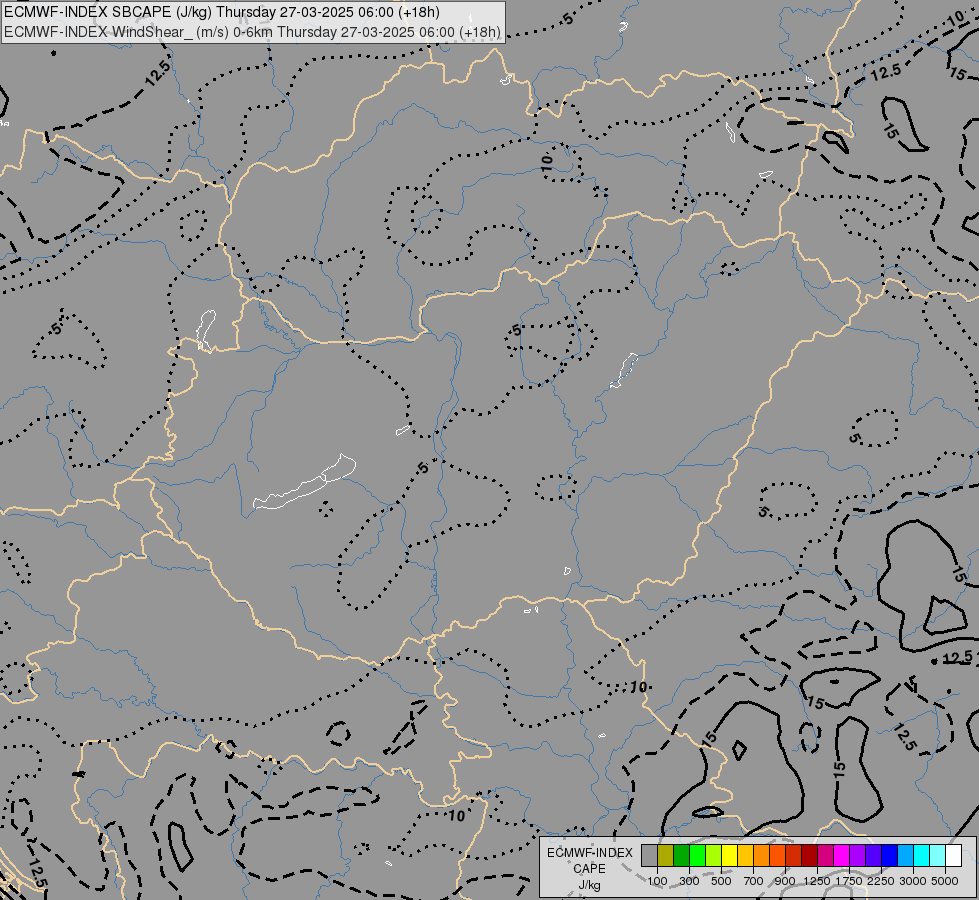The image size is (979, 900).
Task: Pick the pink-crimson swatch right of 1250
Action: coord(825,856)
